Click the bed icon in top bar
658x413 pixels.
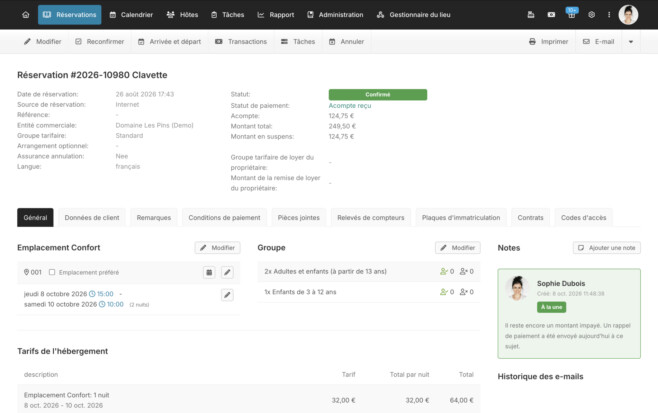click(531, 15)
